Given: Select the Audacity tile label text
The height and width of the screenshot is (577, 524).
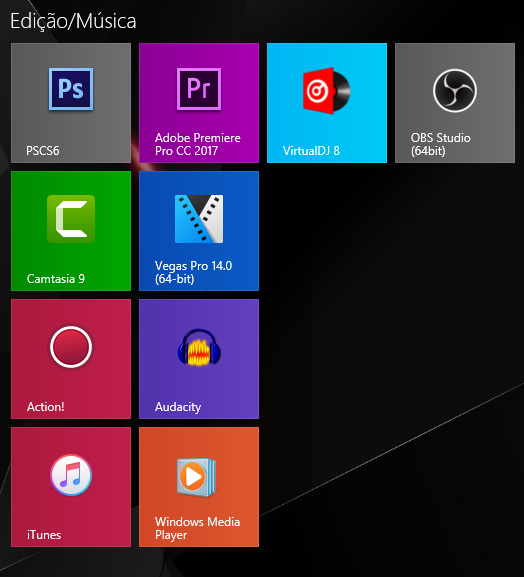Looking at the screenshot, I should [x=178, y=407].
